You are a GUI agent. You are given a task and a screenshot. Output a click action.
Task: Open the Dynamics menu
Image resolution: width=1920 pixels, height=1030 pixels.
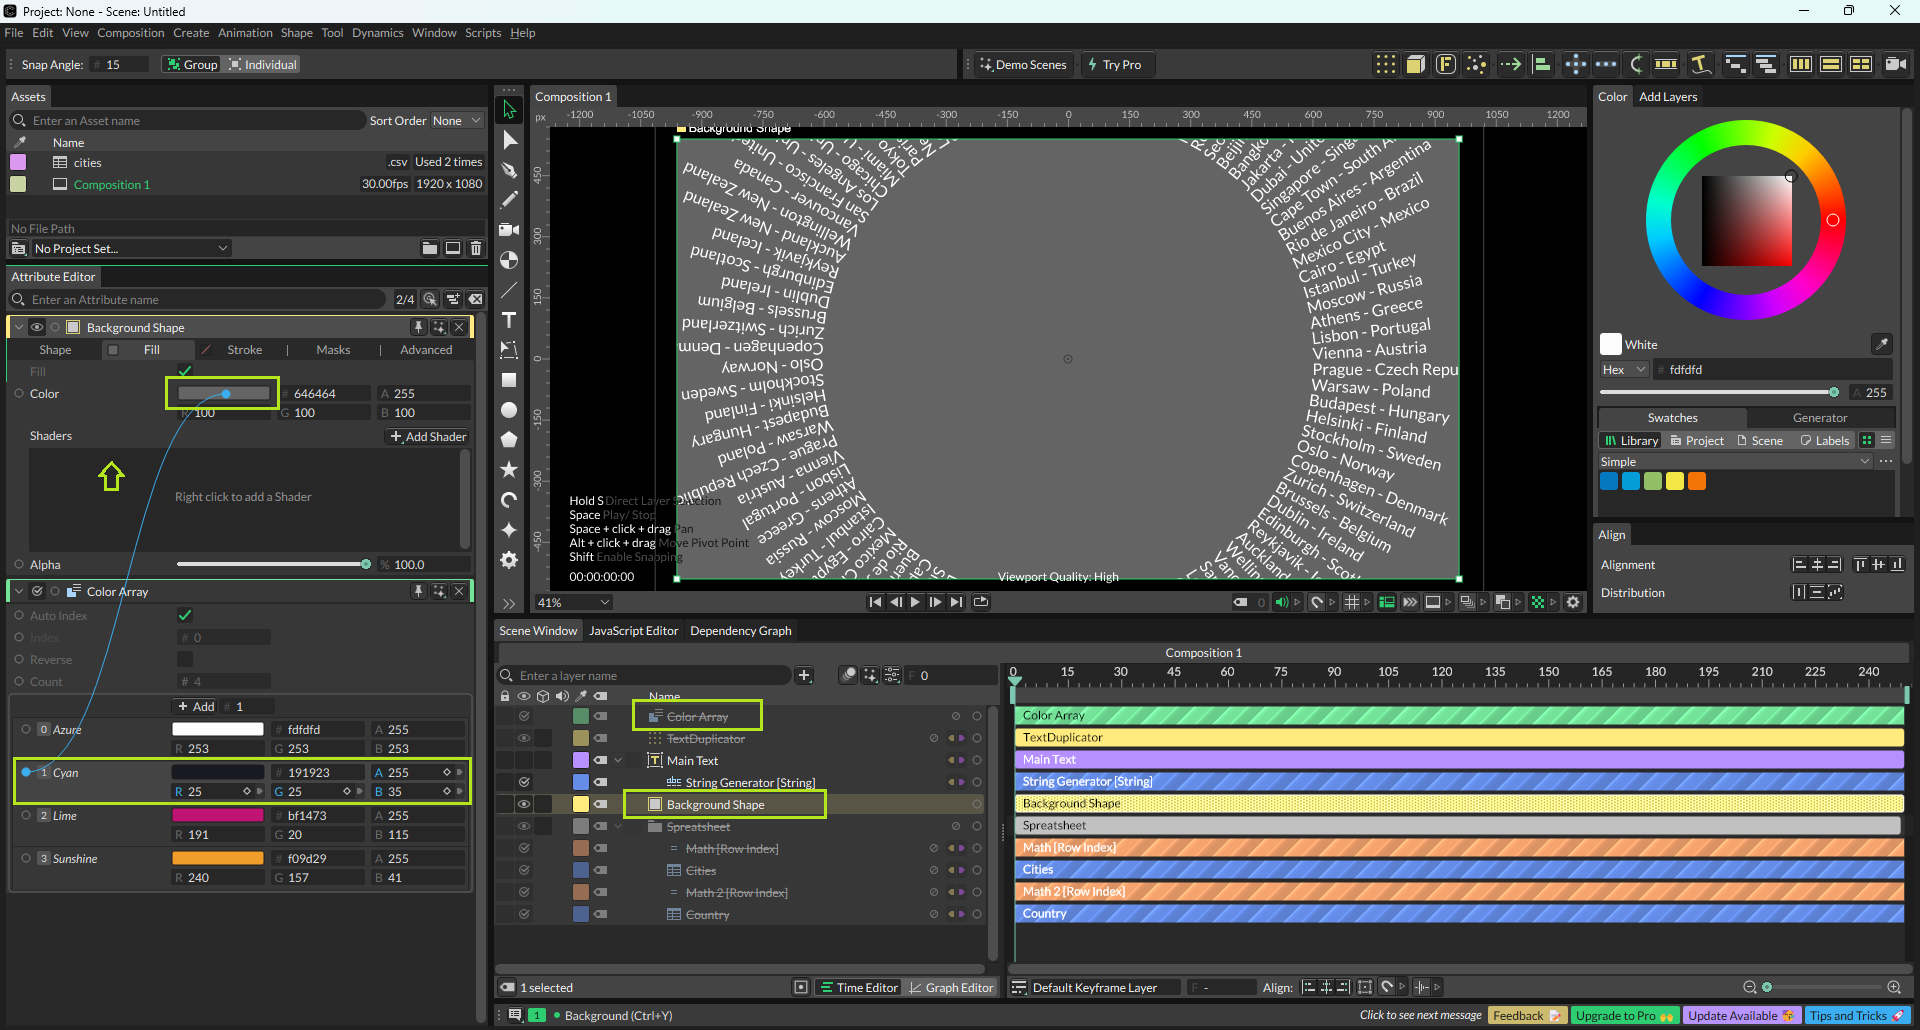(x=377, y=33)
